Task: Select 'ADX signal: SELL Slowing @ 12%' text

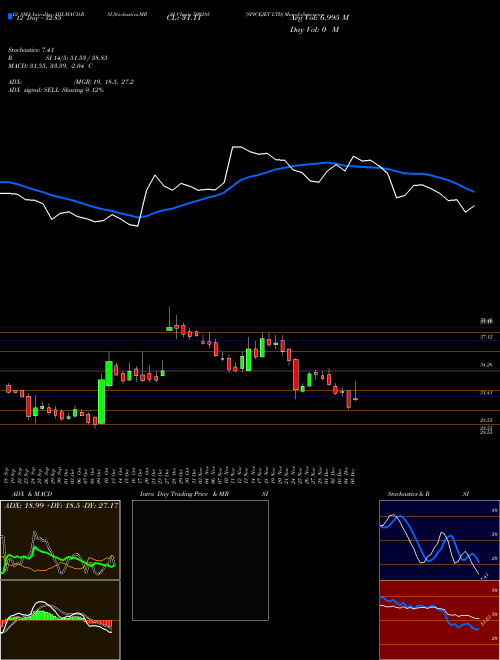Action: [x=56, y=90]
